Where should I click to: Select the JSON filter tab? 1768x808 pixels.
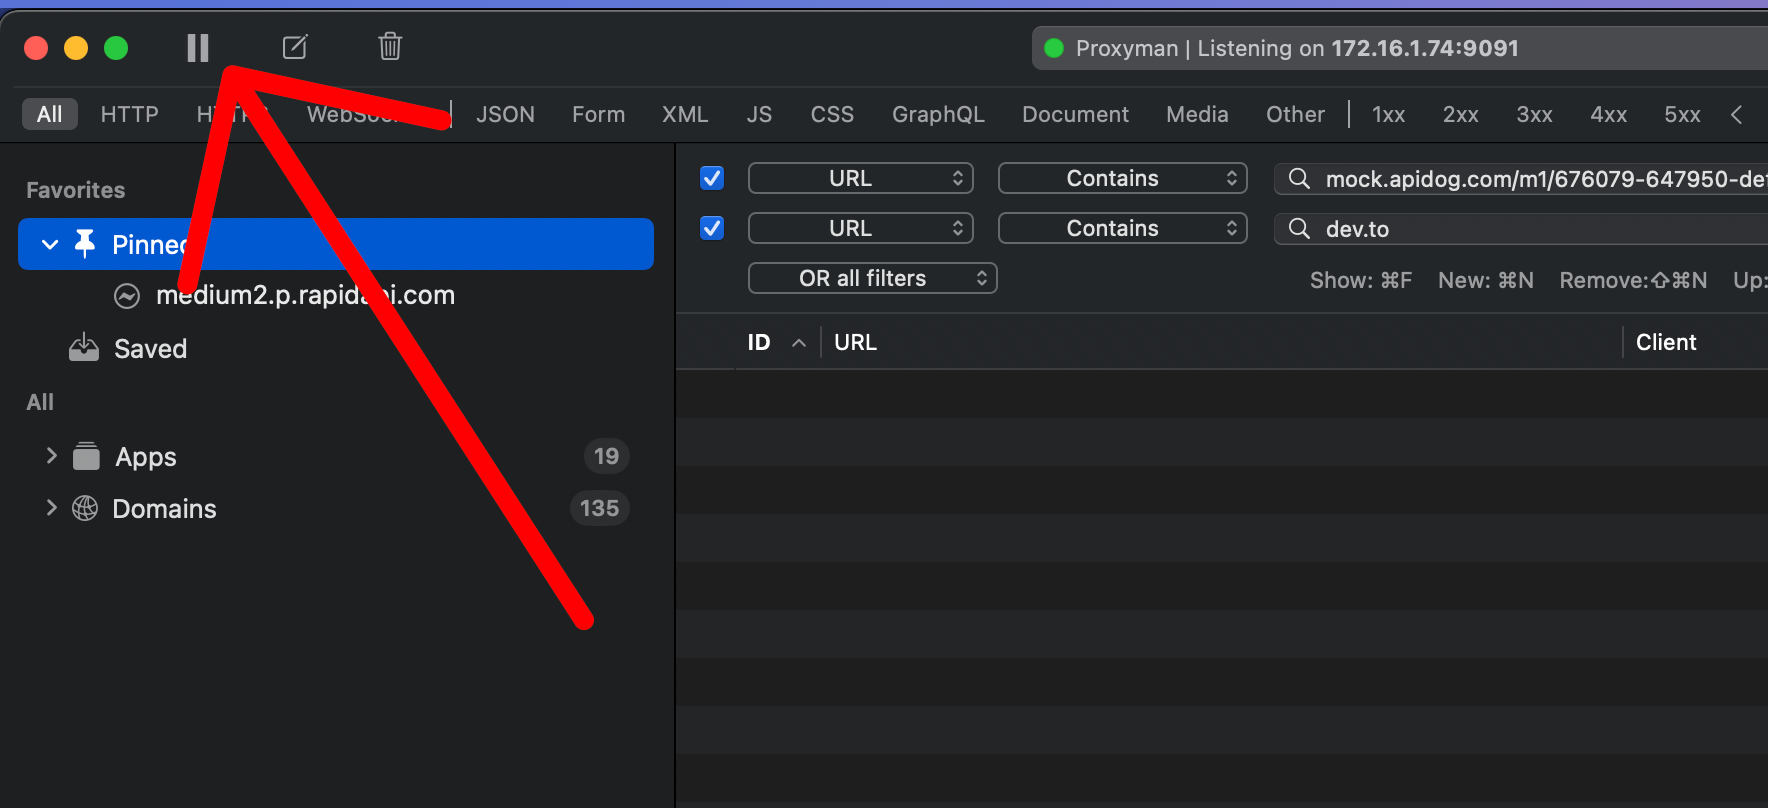pyautogui.click(x=505, y=114)
